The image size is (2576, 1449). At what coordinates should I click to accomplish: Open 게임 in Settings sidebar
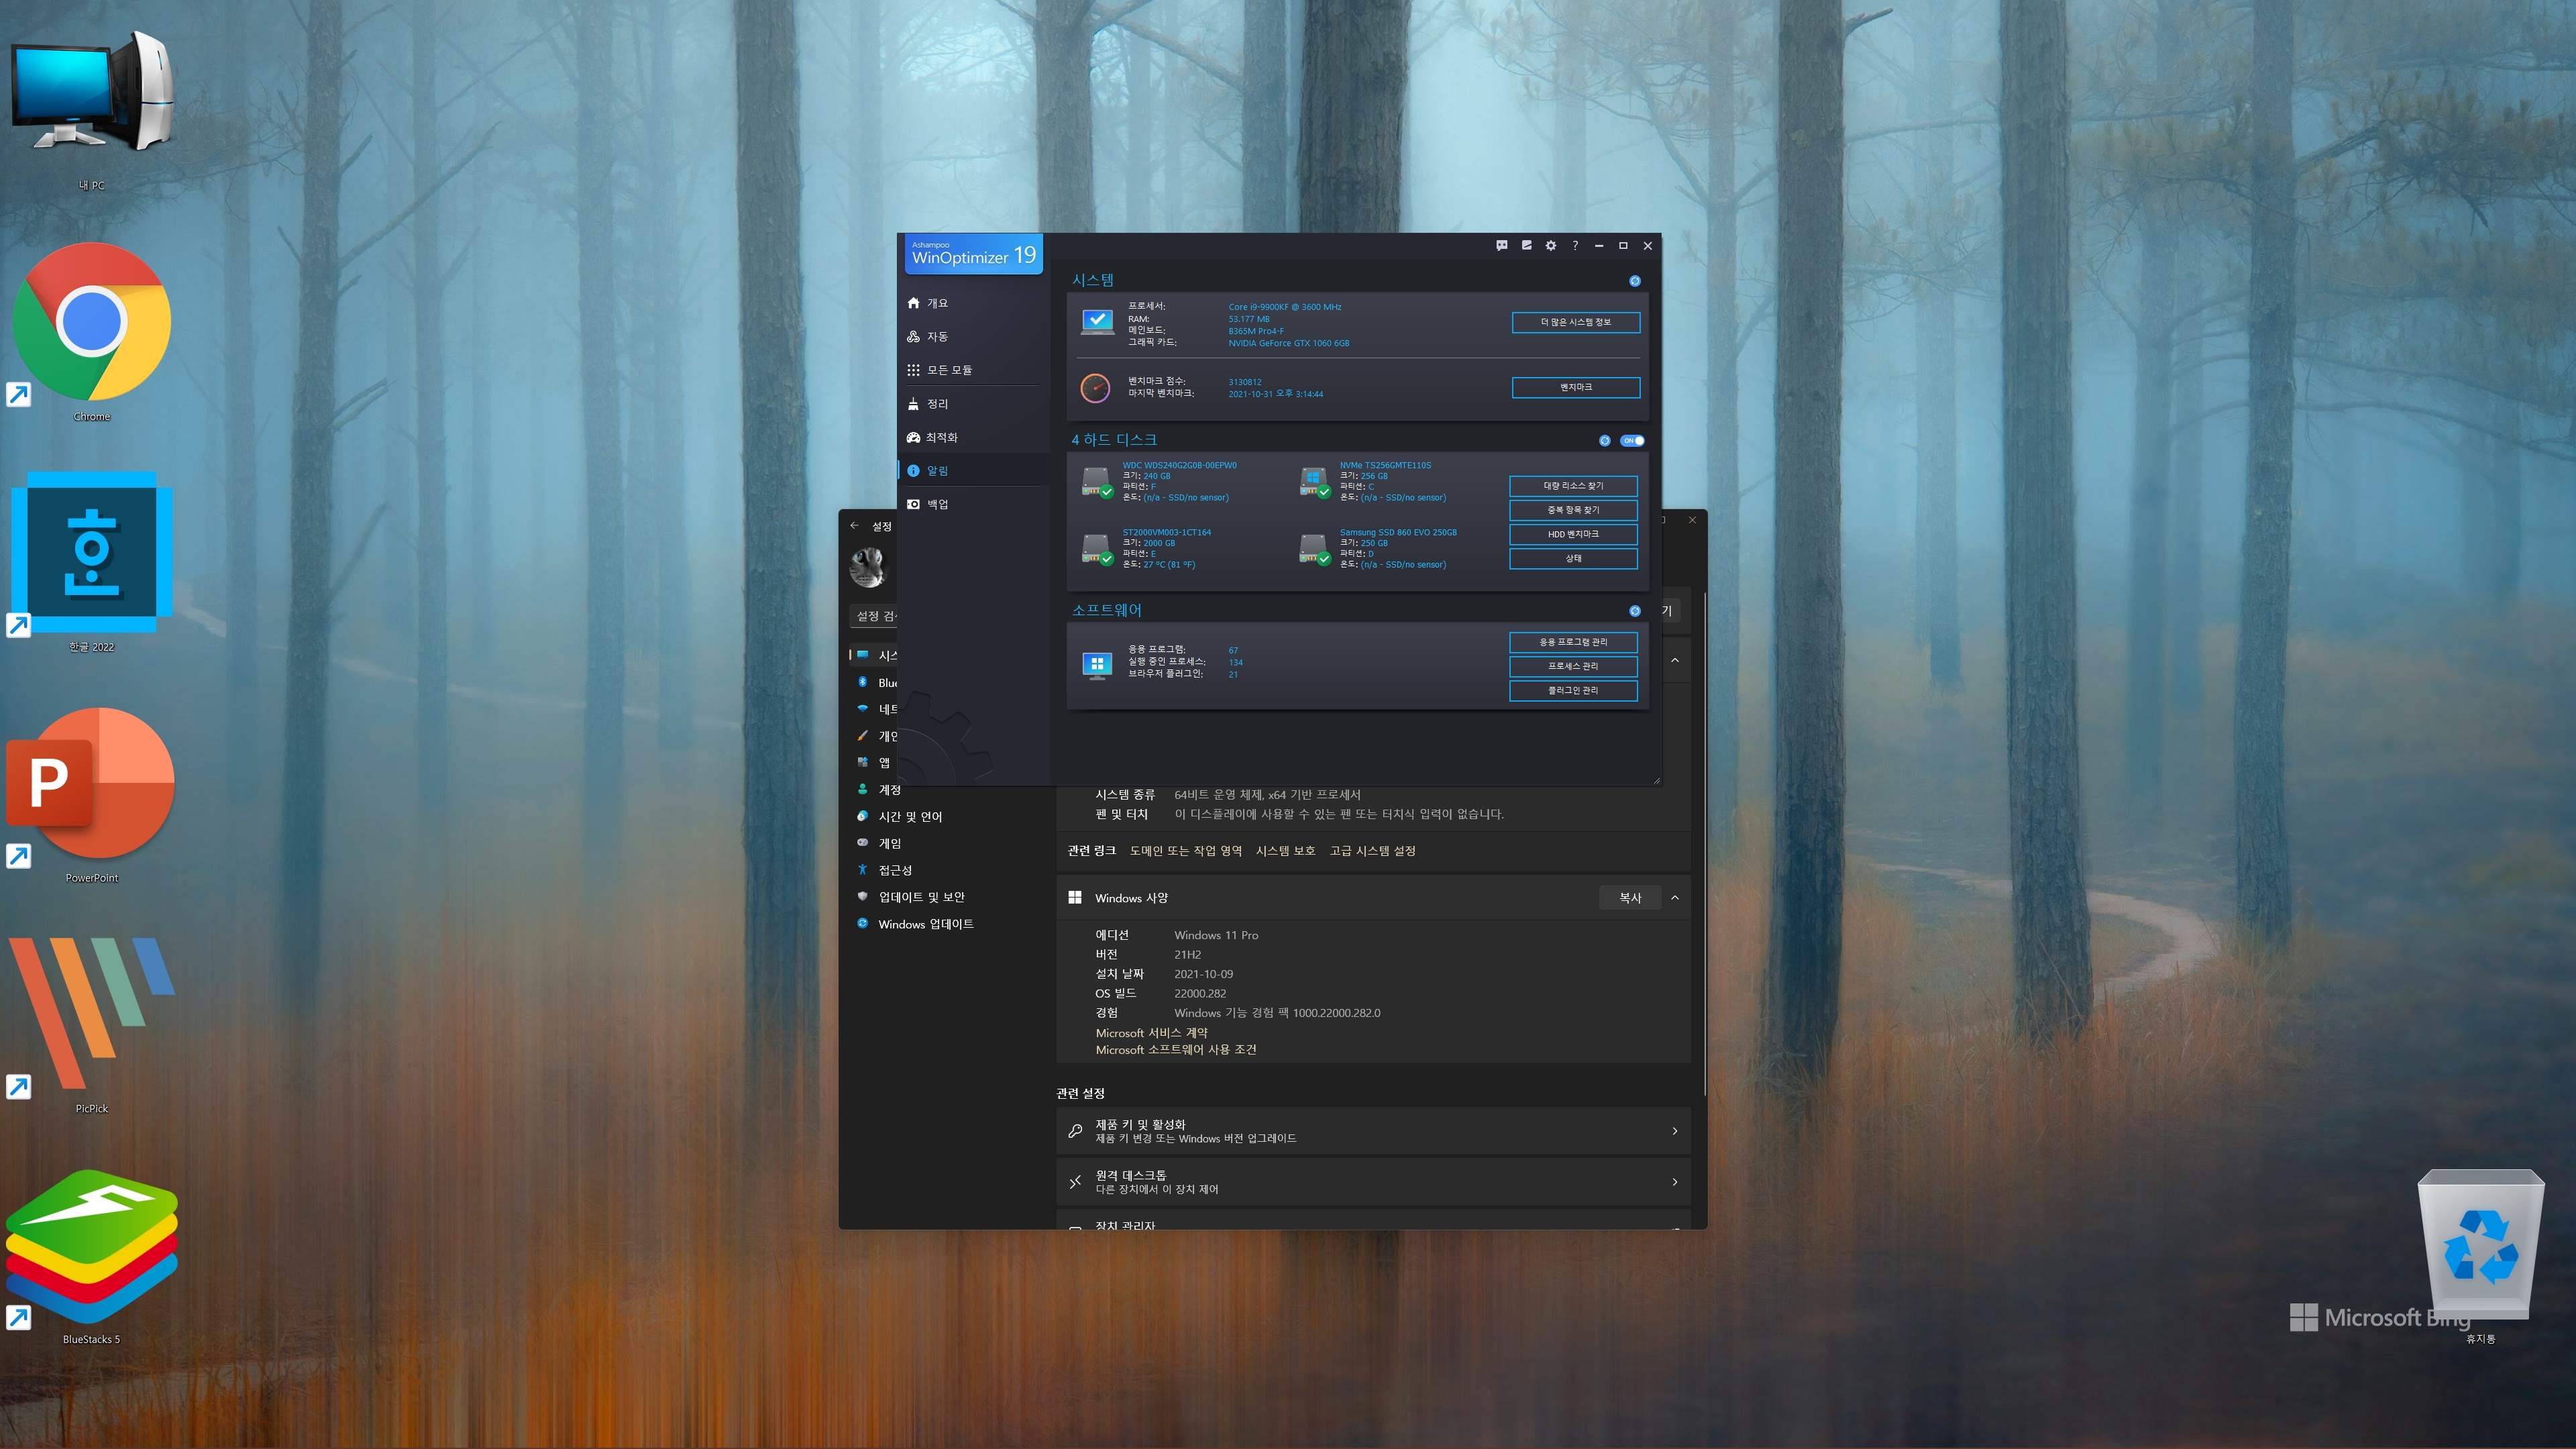coord(890,844)
